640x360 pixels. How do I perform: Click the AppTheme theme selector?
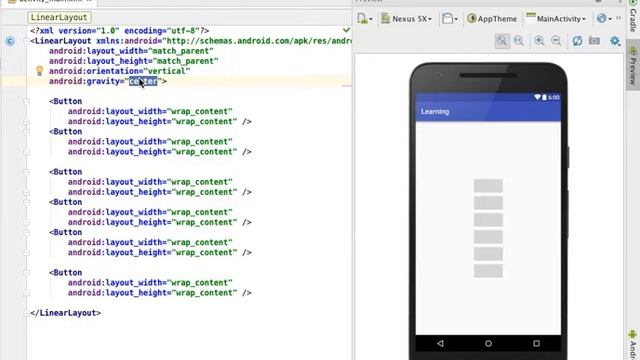tap(492, 19)
